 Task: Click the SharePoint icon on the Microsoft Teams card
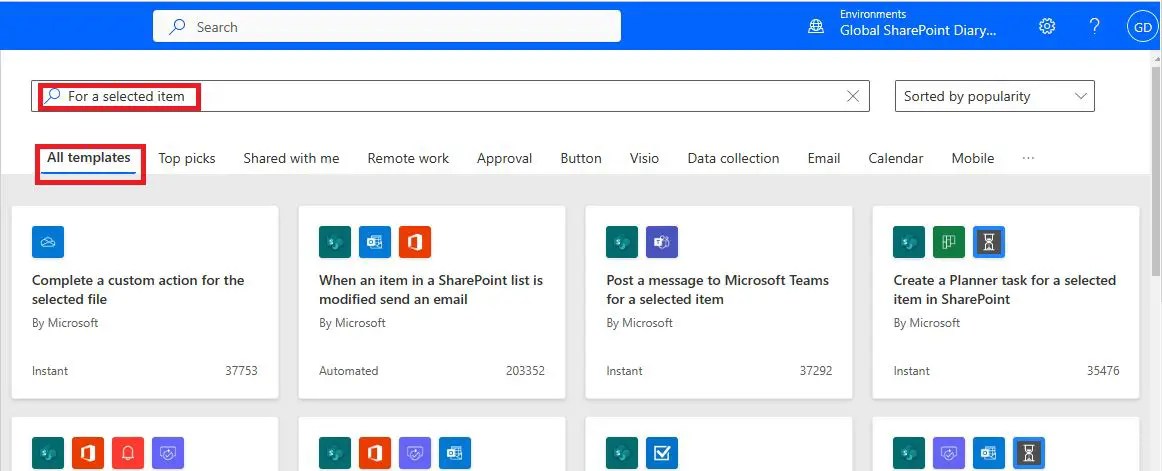[x=622, y=242]
